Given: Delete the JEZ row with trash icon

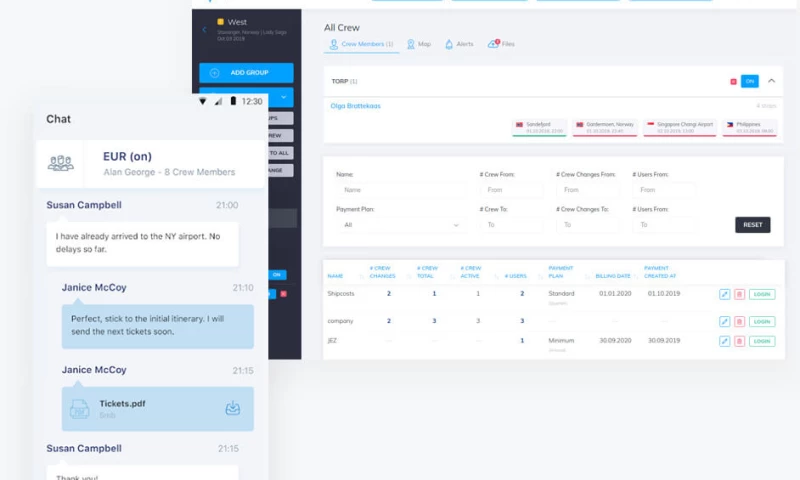Looking at the screenshot, I should (x=739, y=341).
